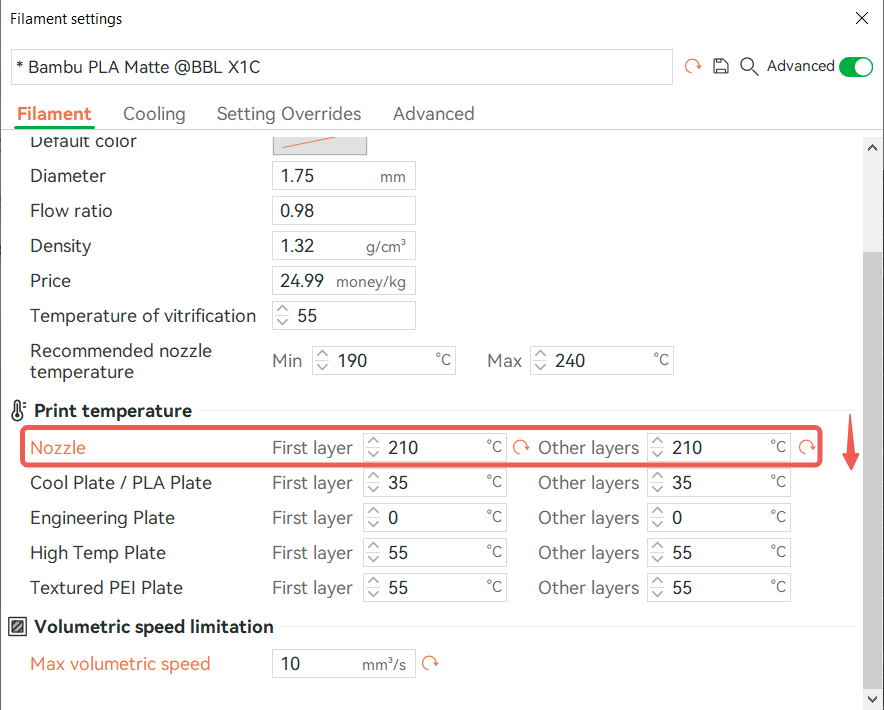Image resolution: width=884 pixels, height=710 pixels.
Task: Click the Recommended nozzle temperature label
Action: 121,361
